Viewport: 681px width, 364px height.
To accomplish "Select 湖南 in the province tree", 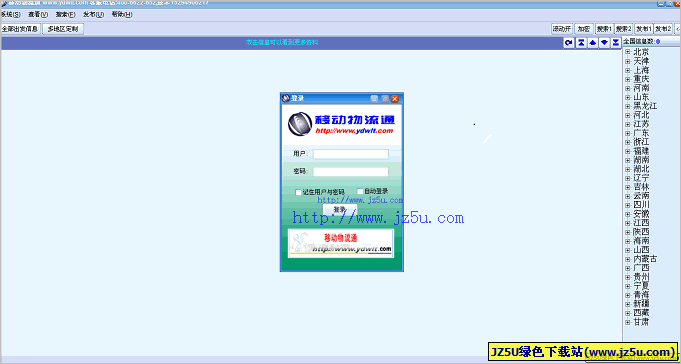I will coord(641,160).
